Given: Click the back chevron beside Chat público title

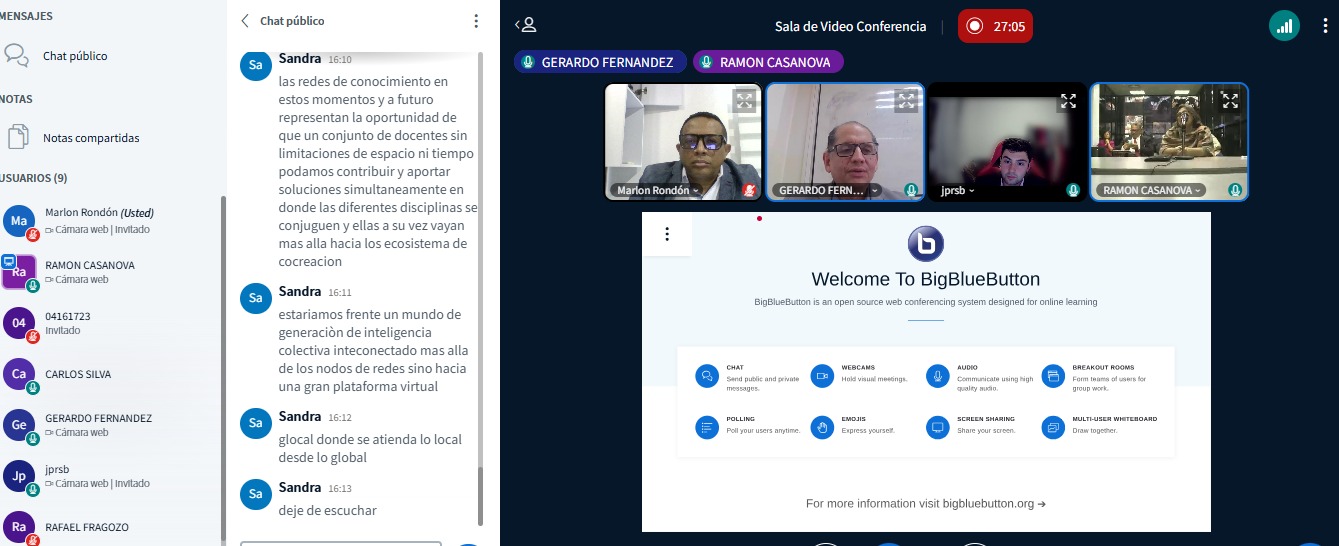Looking at the screenshot, I should (245, 20).
